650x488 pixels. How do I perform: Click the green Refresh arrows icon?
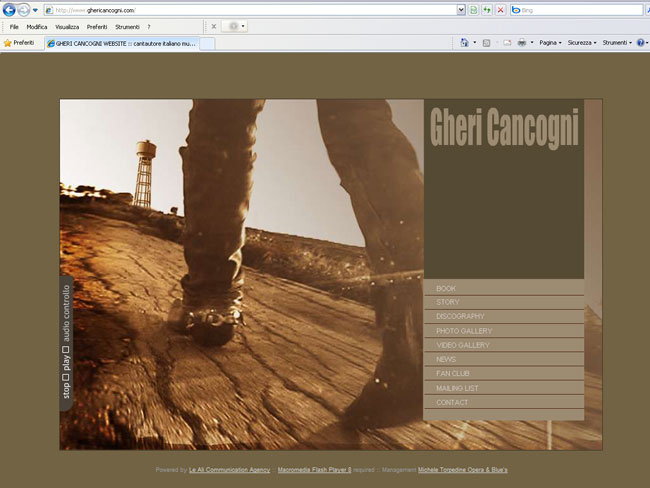487,10
